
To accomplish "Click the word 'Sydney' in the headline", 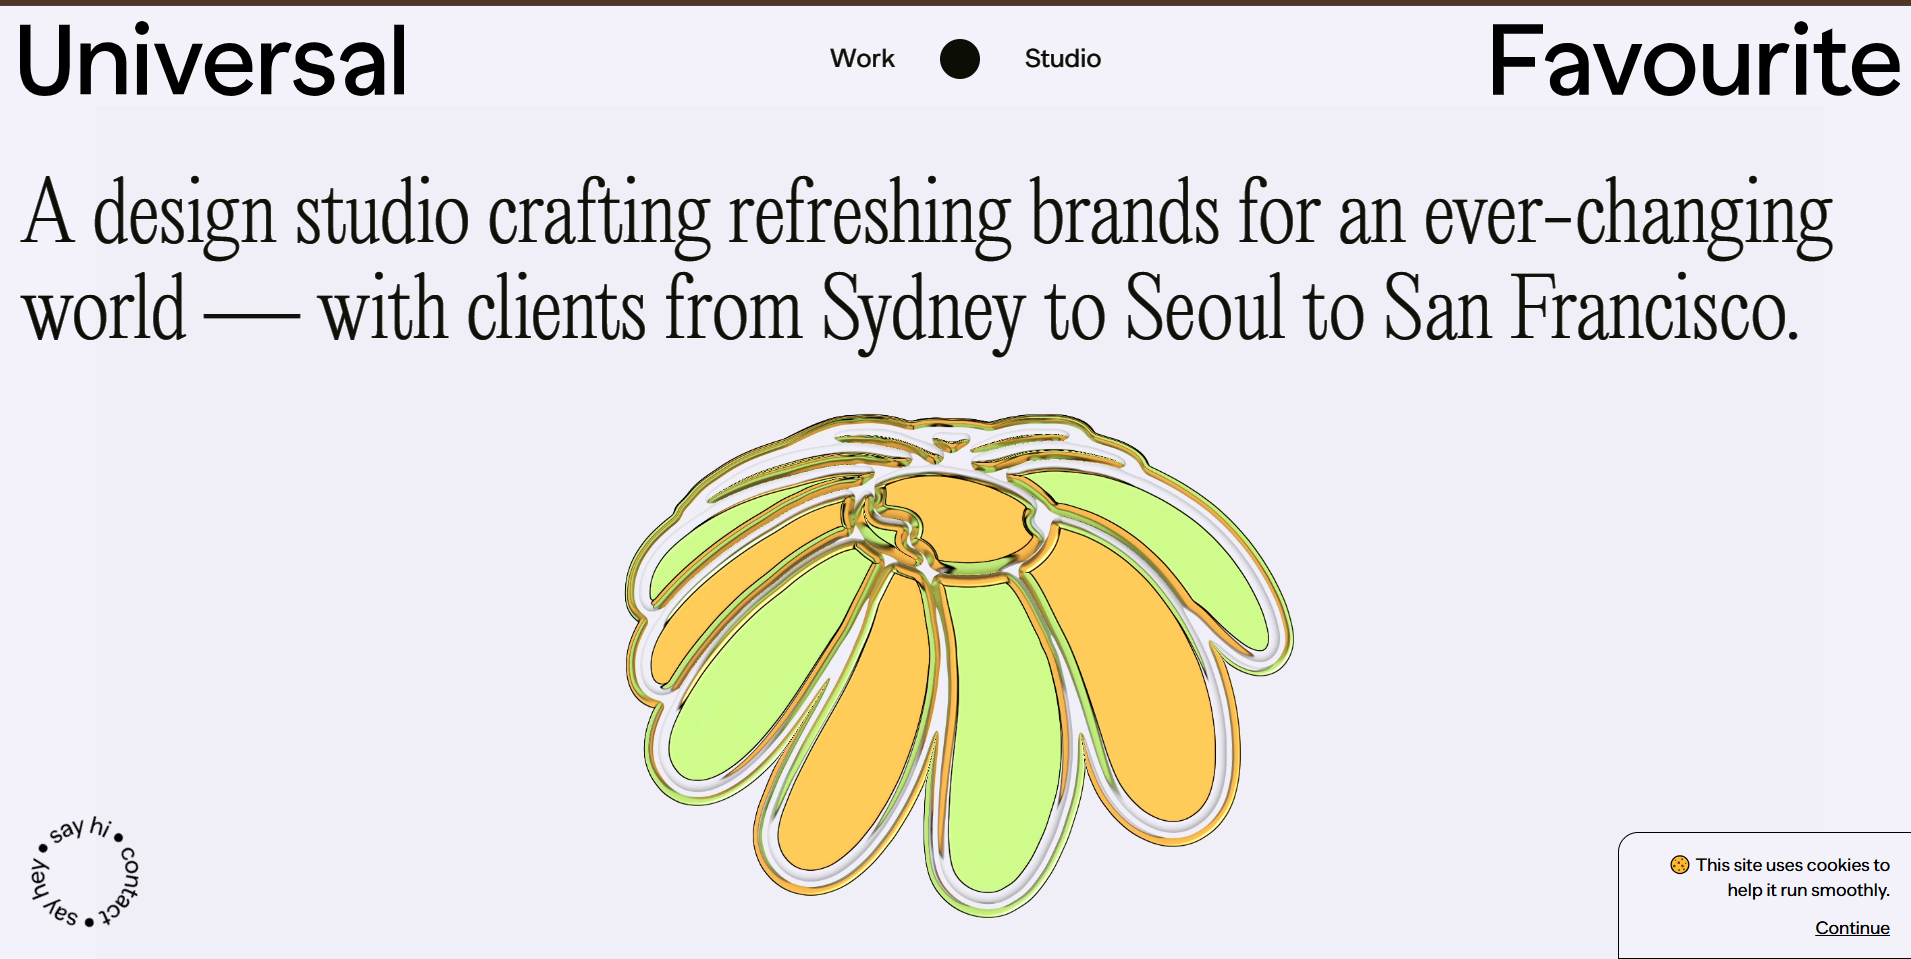I will click(922, 310).
